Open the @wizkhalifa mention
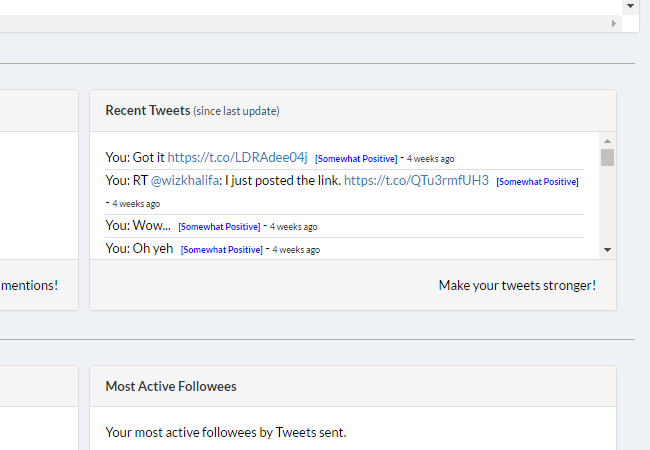This screenshot has width=650, height=450. point(185,180)
